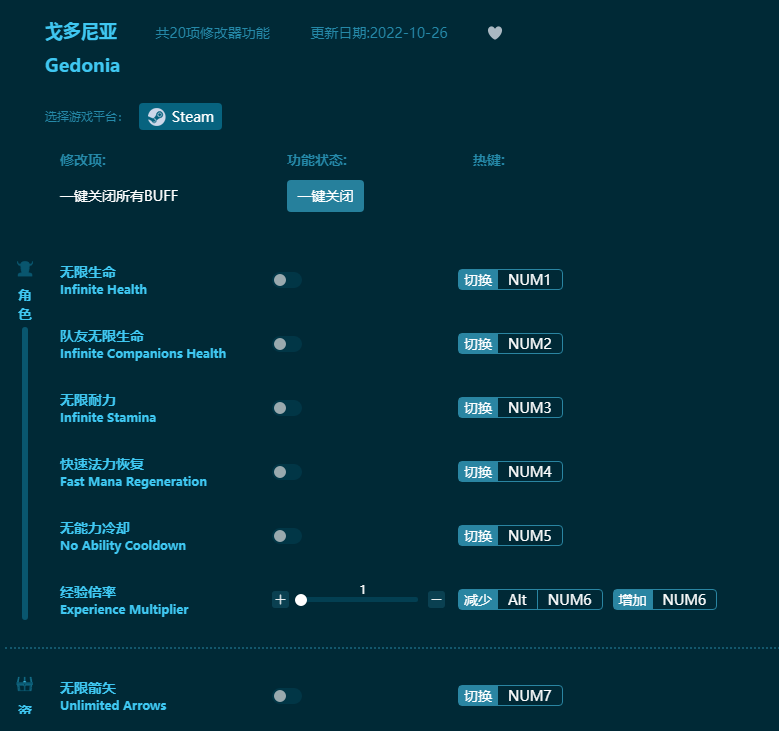Enable No Ability Cooldown switch
This screenshot has width=779, height=731.
(287, 536)
